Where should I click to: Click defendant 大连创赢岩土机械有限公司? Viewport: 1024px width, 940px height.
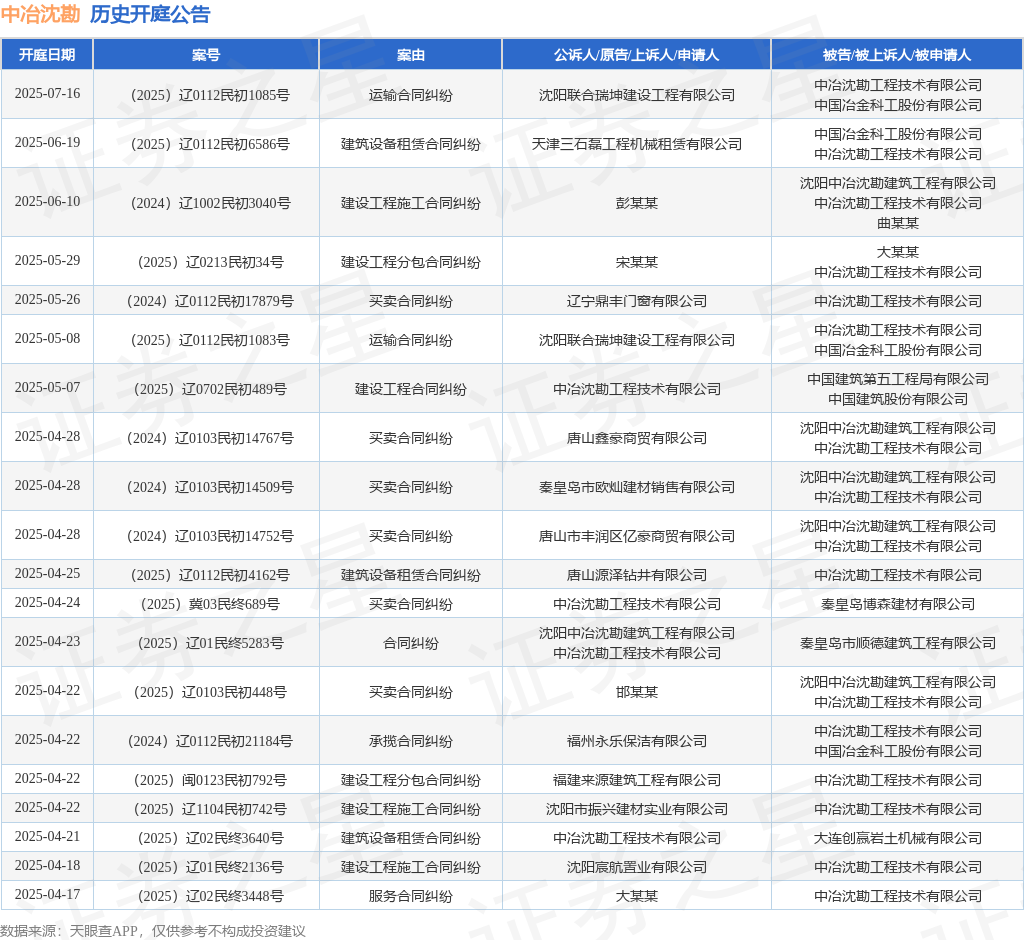click(898, 838)
